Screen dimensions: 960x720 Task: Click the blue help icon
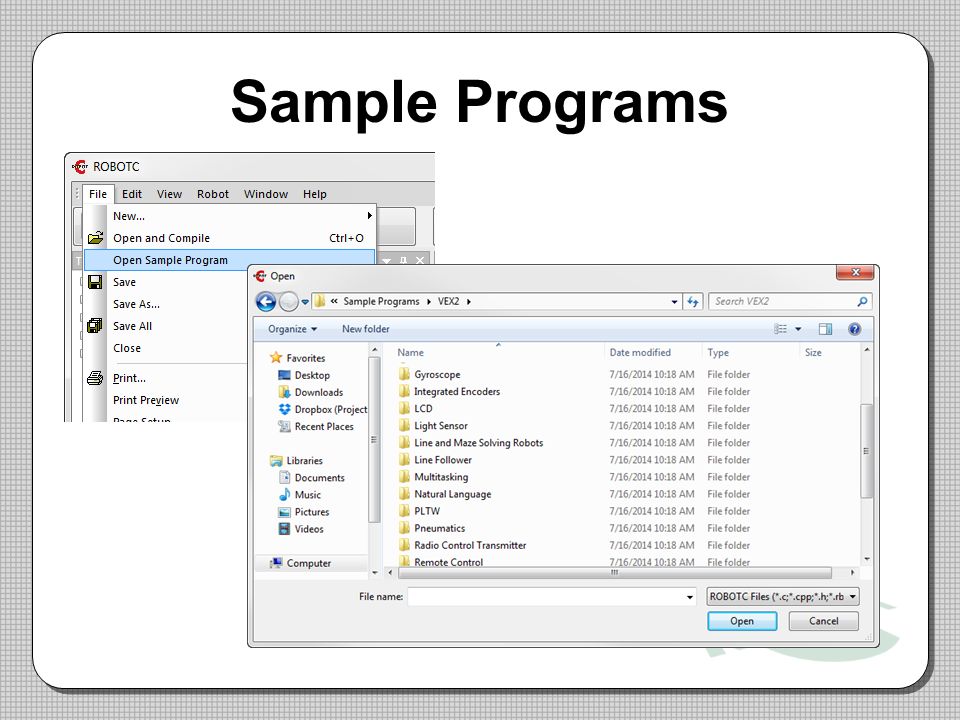[855, 329]
